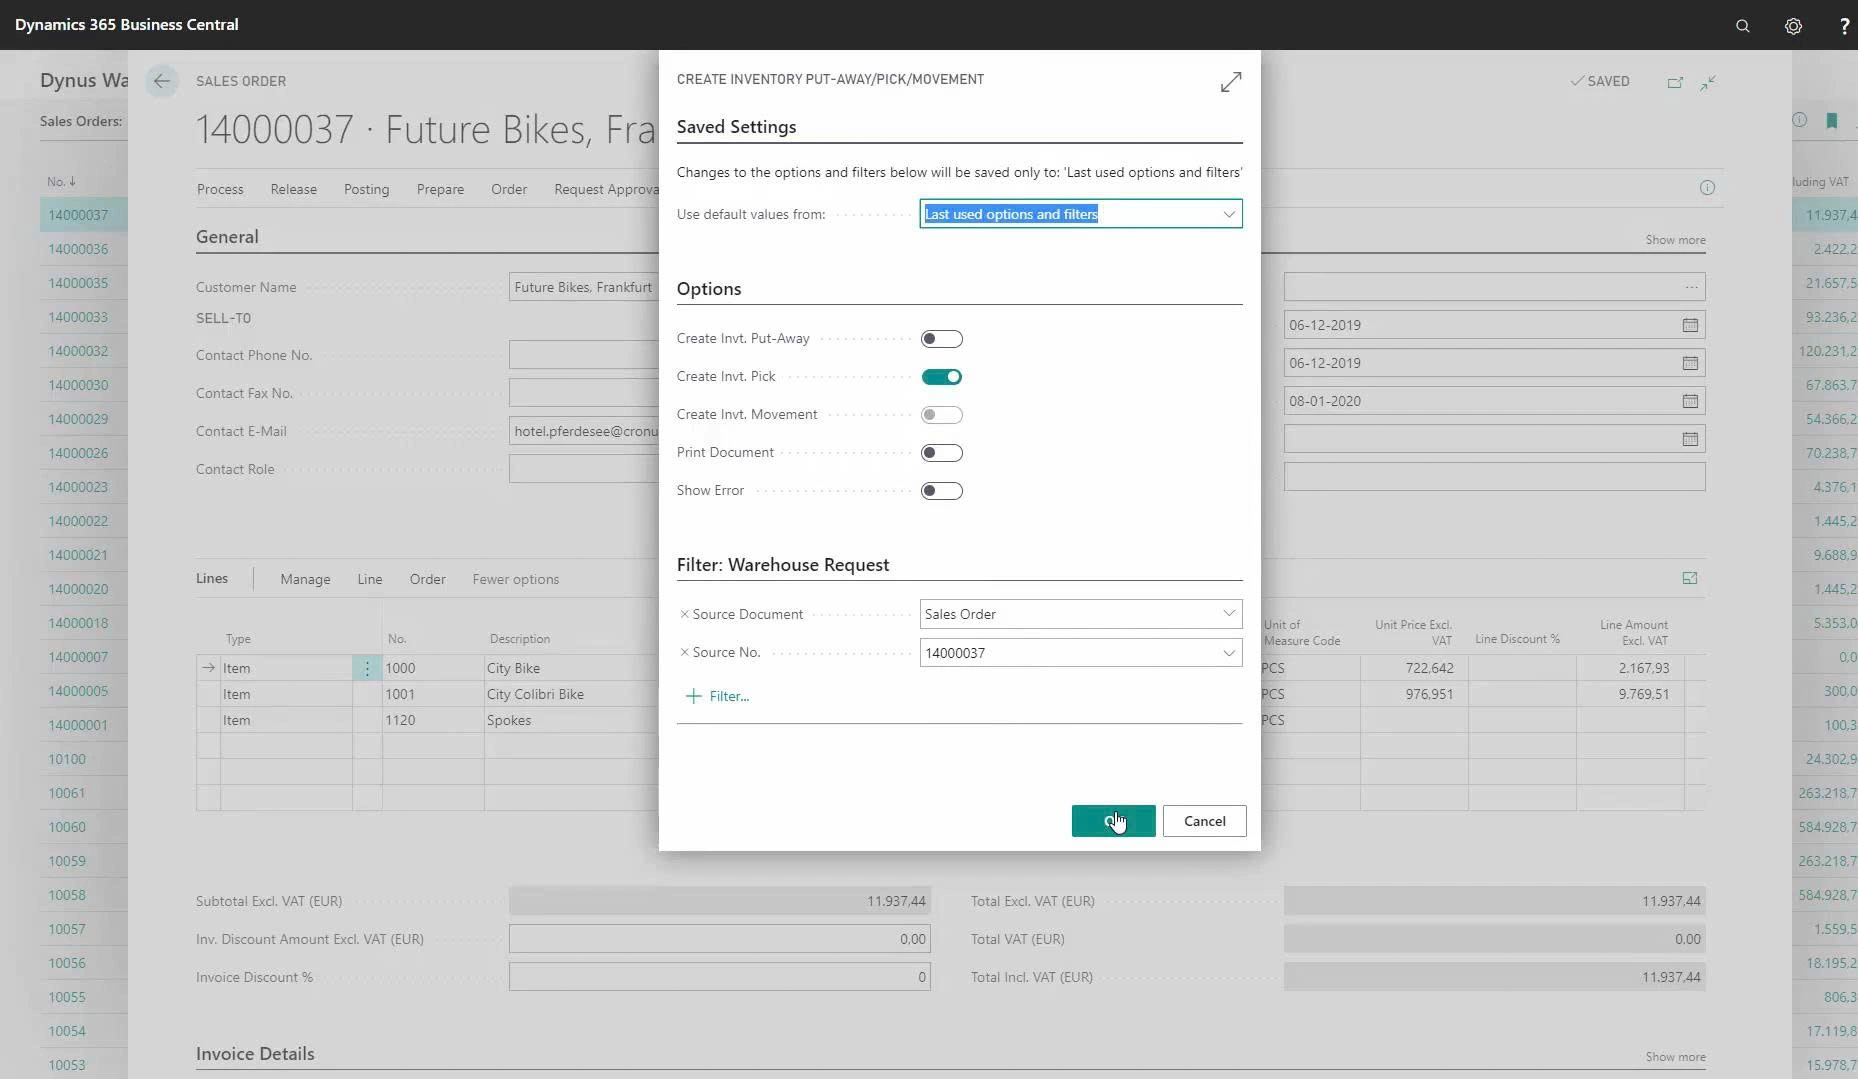Open the sales order in a new window
Image resolution: width=1858 pixels, height=1079 pixels.
[x=1675, y=82]
